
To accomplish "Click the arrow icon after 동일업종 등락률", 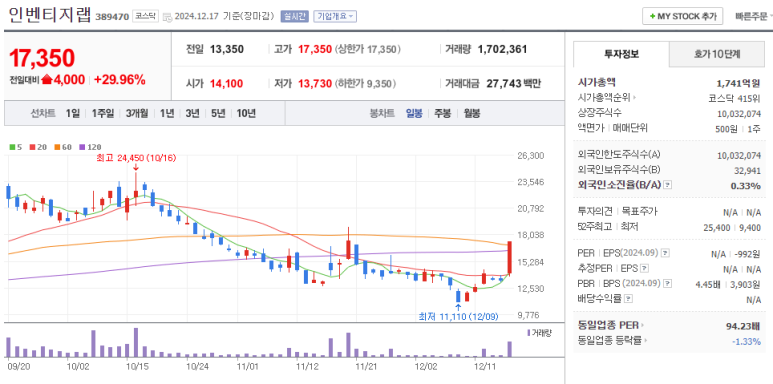I will tap(646, 341).
